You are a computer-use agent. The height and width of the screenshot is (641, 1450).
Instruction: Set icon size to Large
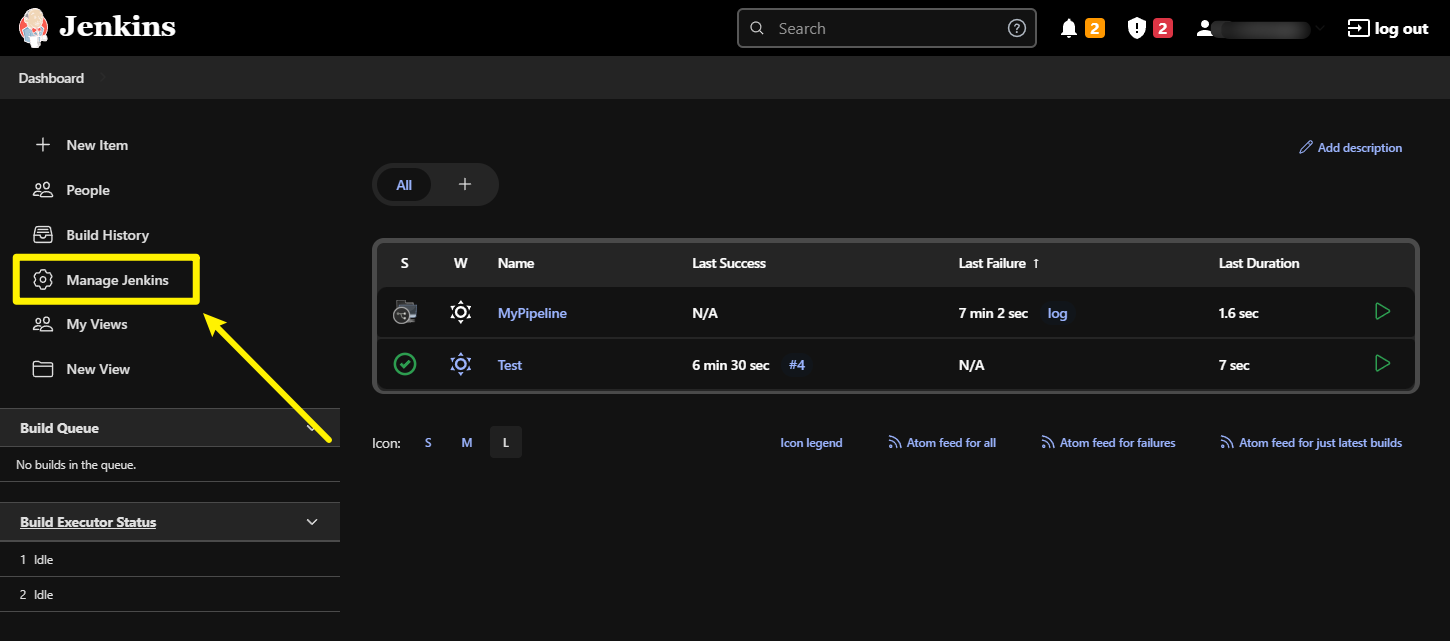(x=505, y=443)
